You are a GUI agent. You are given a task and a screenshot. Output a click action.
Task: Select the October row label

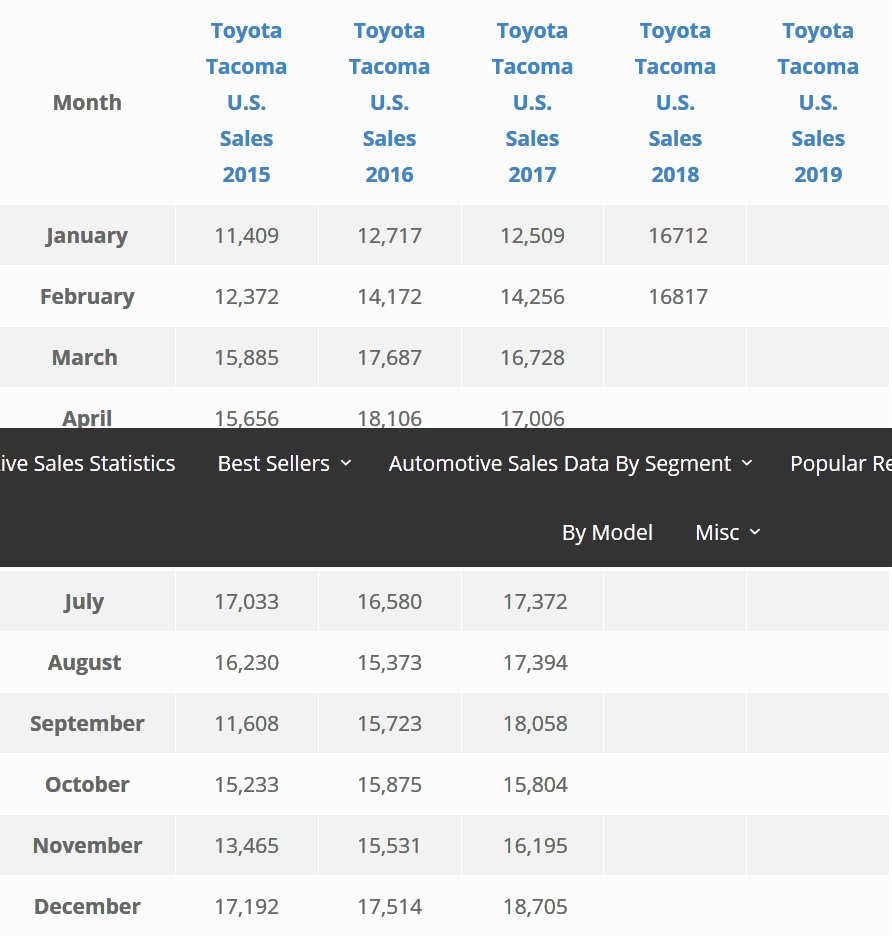pyautogui.click(x=87, y=785)
